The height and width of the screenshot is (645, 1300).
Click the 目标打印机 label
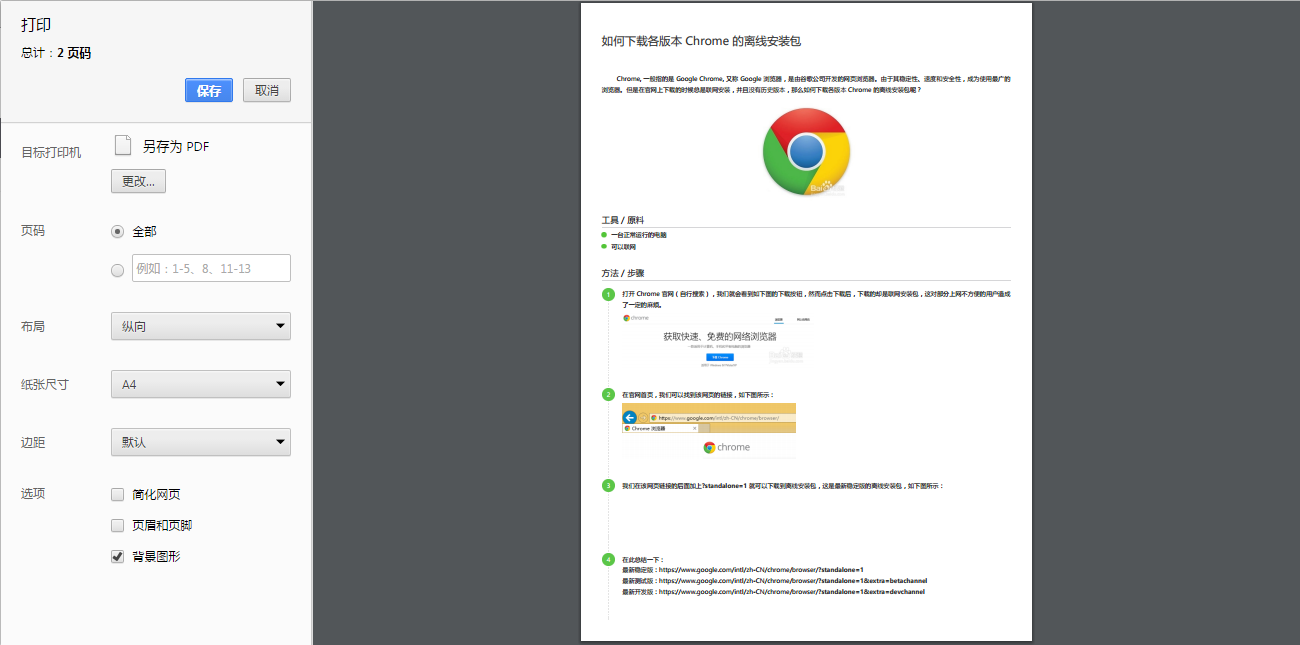click(x=52, y=152)
